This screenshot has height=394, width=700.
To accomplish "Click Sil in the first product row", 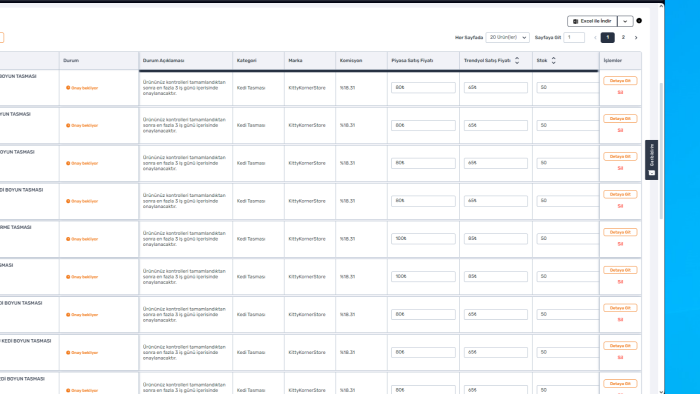I will (620, 92).
